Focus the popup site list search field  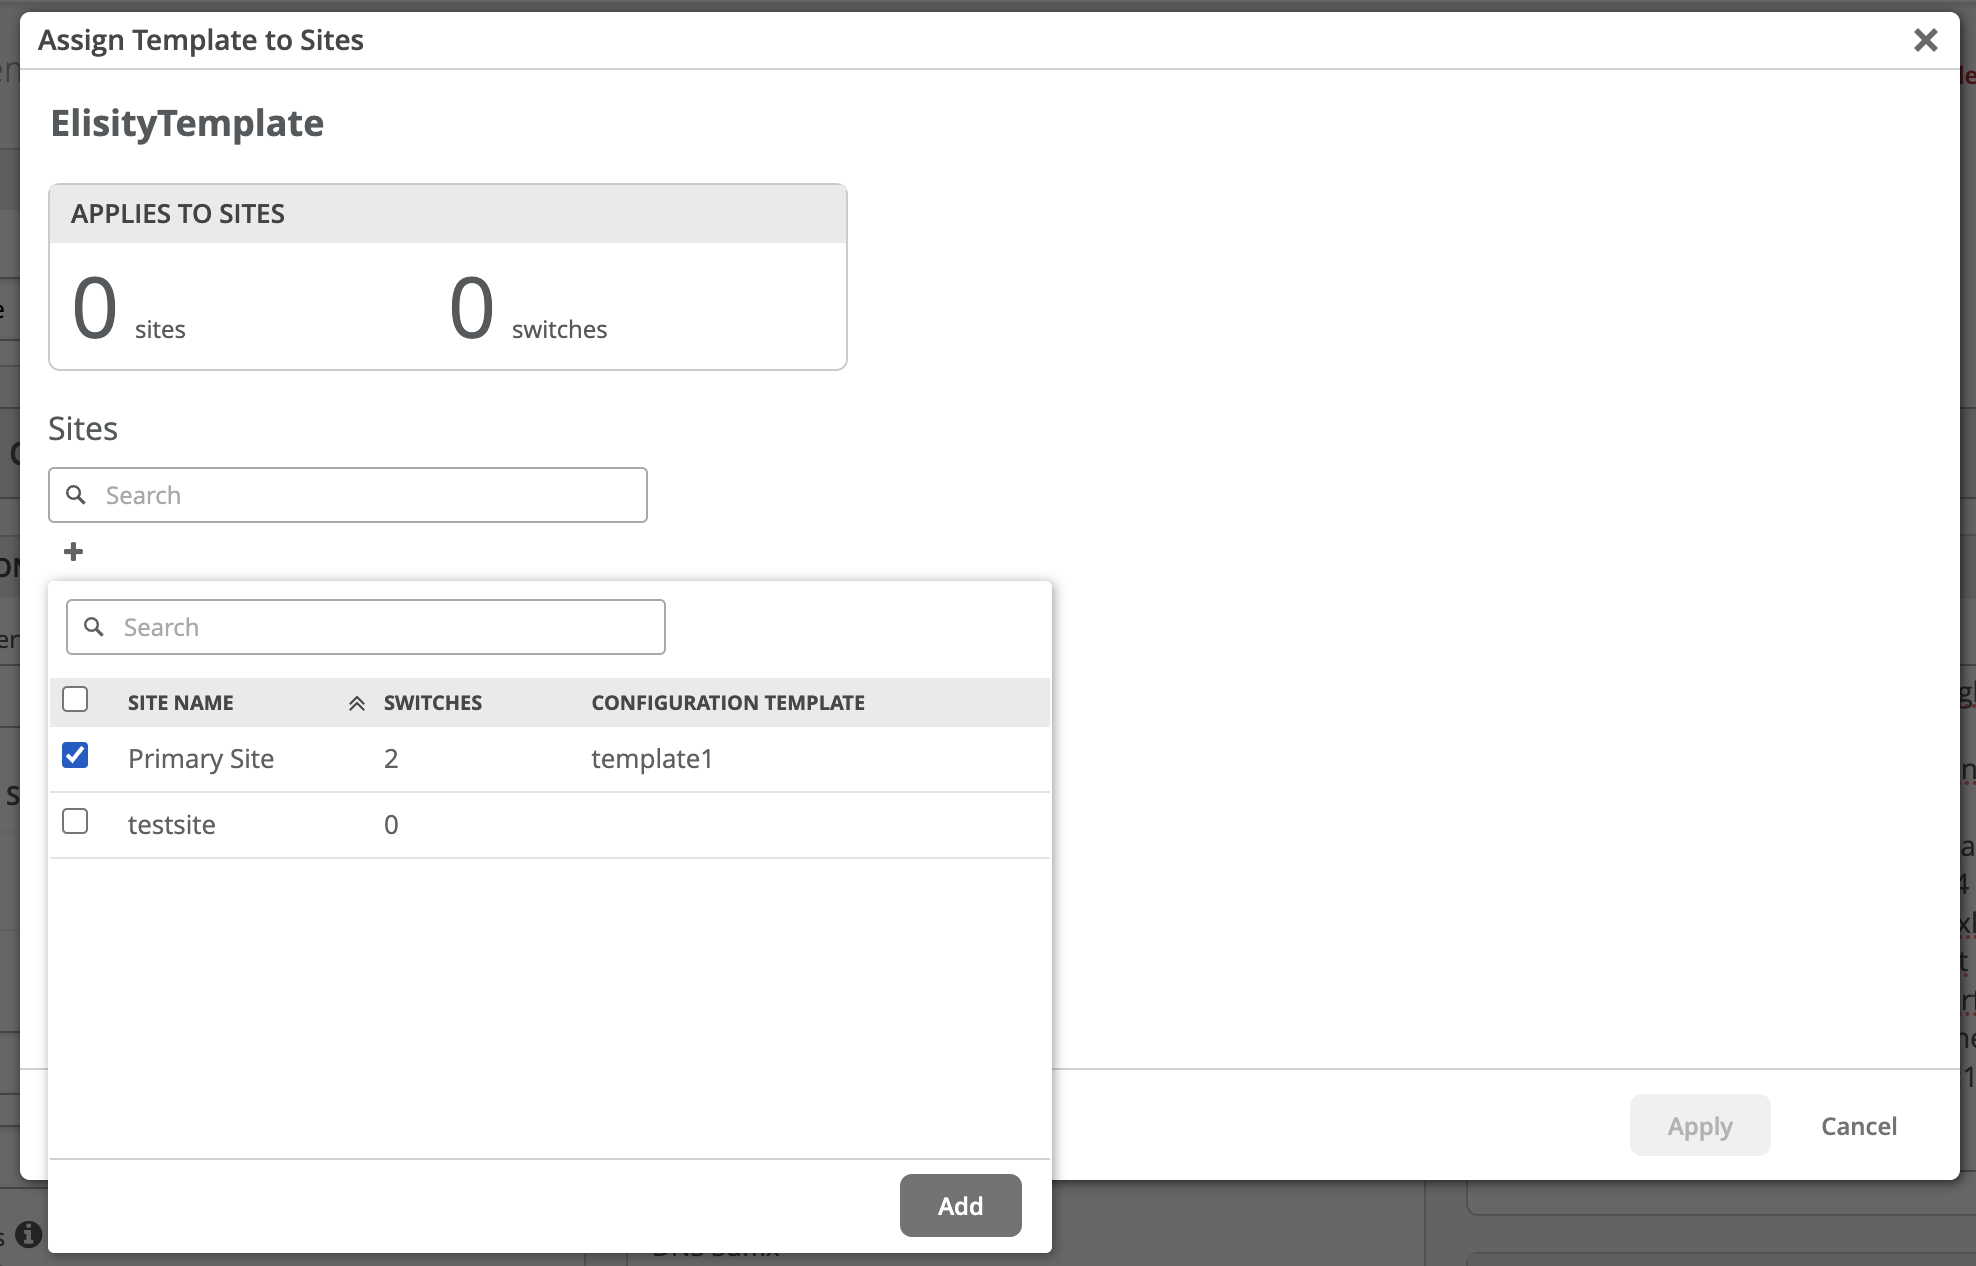[x=388, y=627]
